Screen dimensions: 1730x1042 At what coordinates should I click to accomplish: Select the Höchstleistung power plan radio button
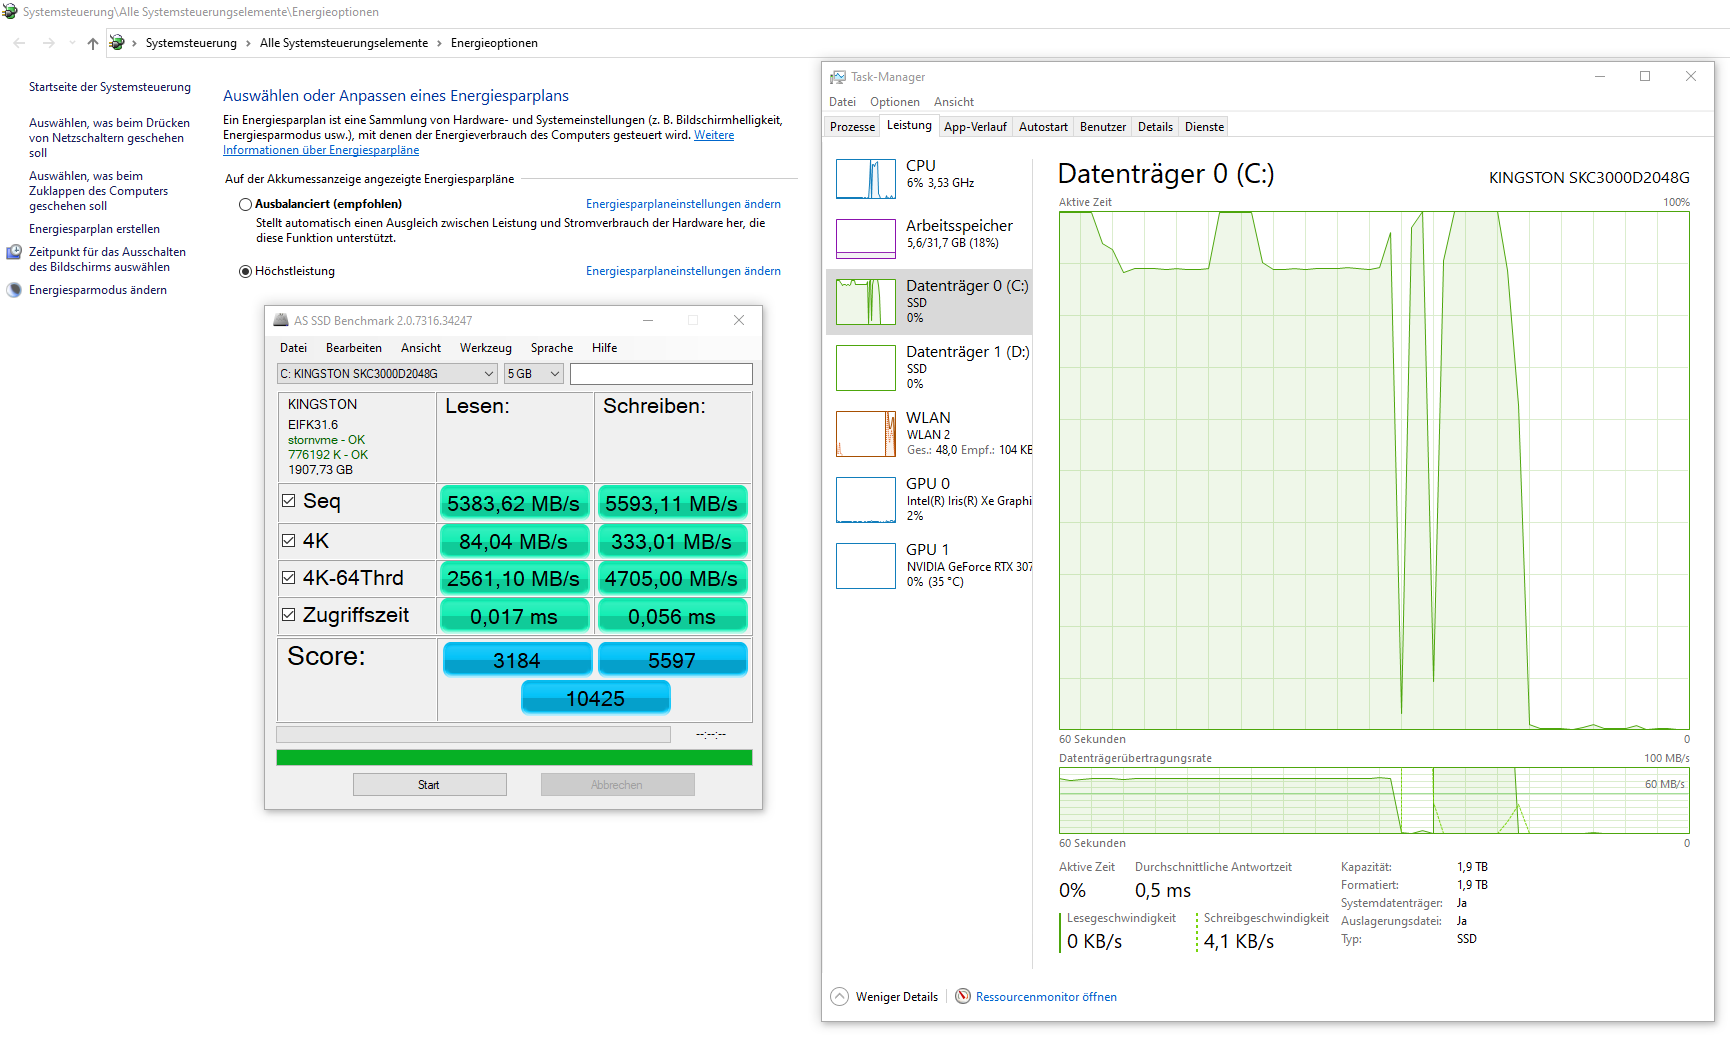coord(245,271)
